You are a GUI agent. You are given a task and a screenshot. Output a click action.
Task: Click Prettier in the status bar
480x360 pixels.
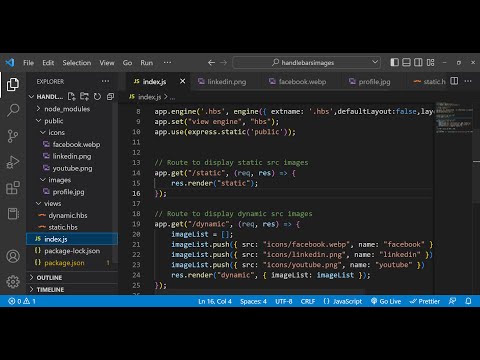click(425, 301)
